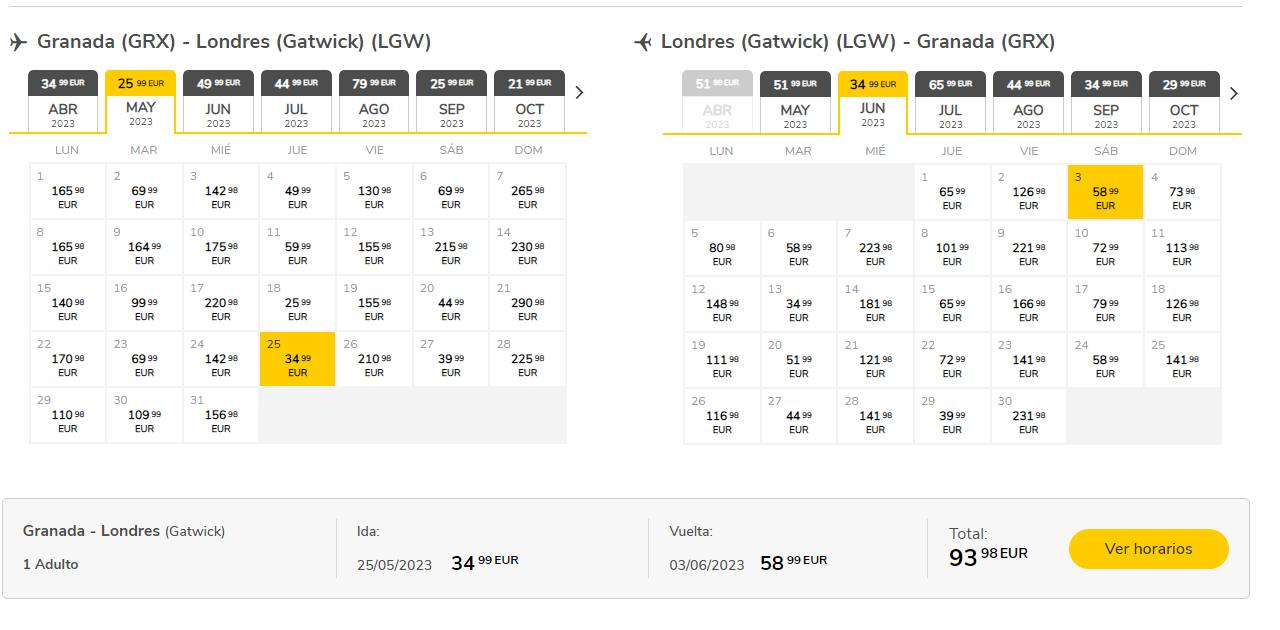The width and height of the screenshot is (1280, 630).
Task: Choose May 4 outbound fare 49.99 EUR
Action: tap(297, 191)
